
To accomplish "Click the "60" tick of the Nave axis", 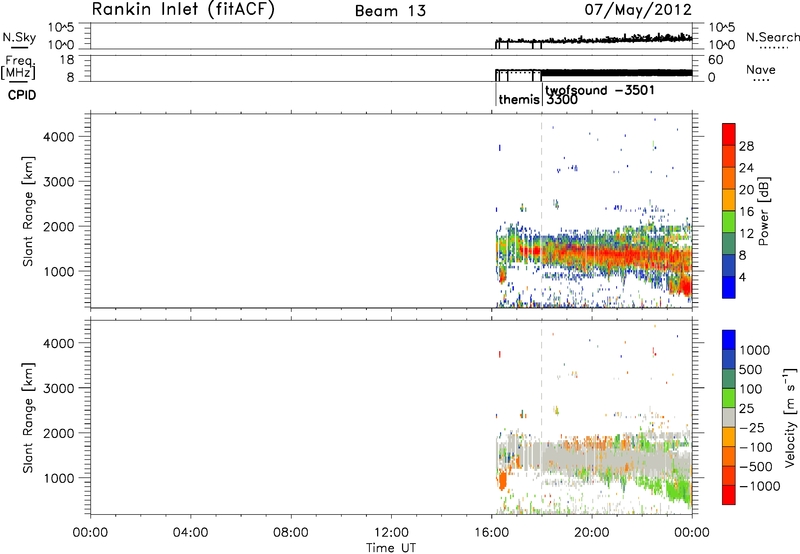I will click(715, 60).
